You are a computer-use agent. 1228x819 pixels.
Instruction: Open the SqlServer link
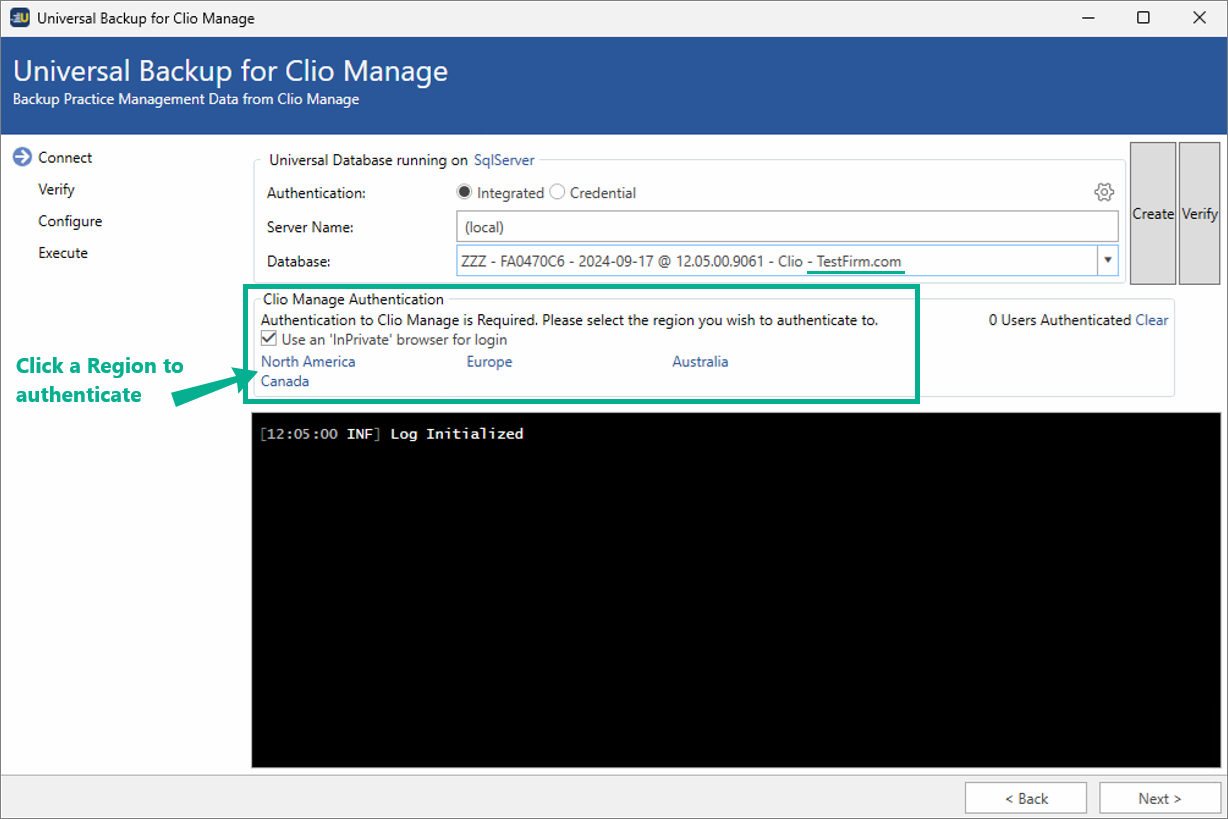click(x=504, y=160)
